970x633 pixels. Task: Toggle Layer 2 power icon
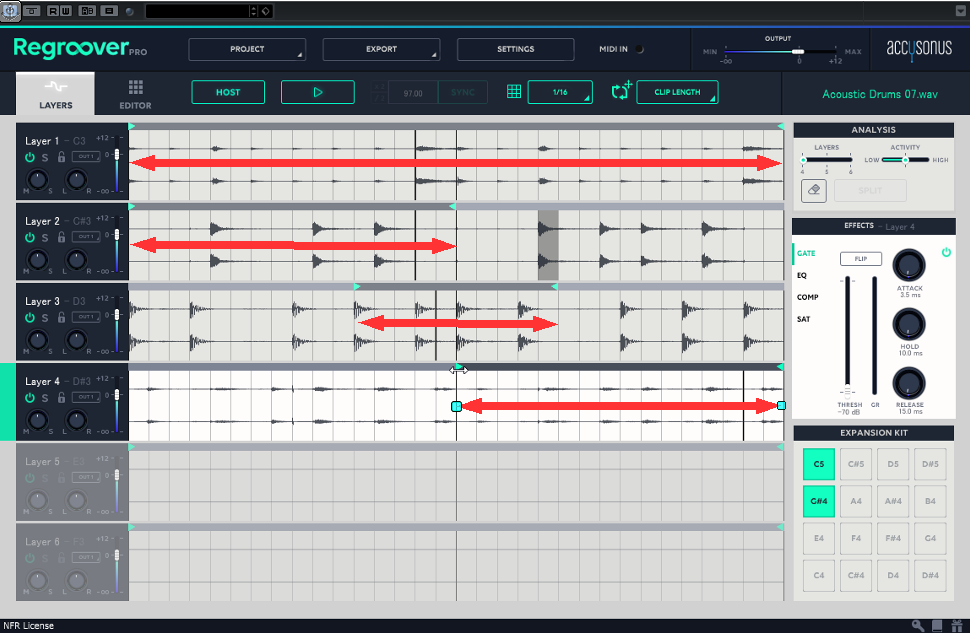[30, 238]
